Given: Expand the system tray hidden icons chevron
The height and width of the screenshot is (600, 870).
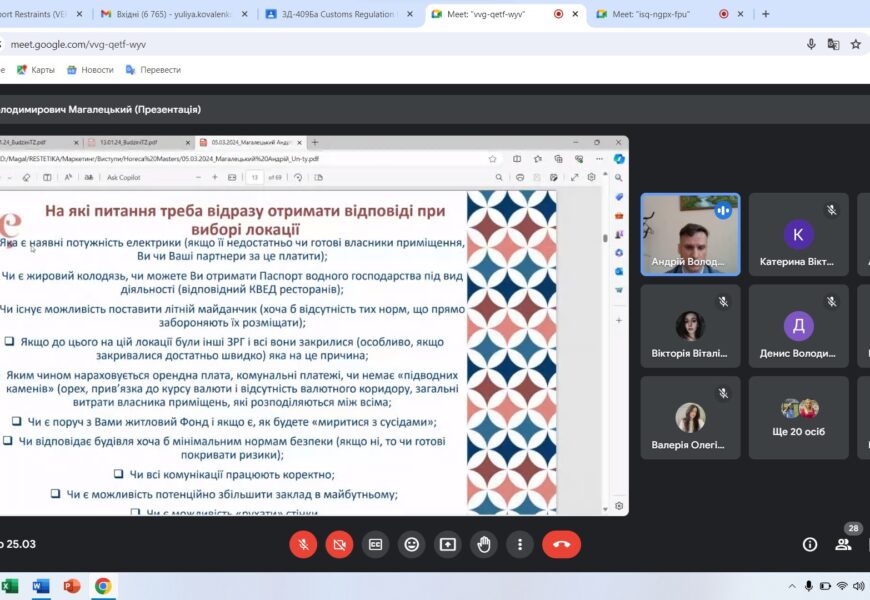Looking at the screenshot, I should coord(787,586).
